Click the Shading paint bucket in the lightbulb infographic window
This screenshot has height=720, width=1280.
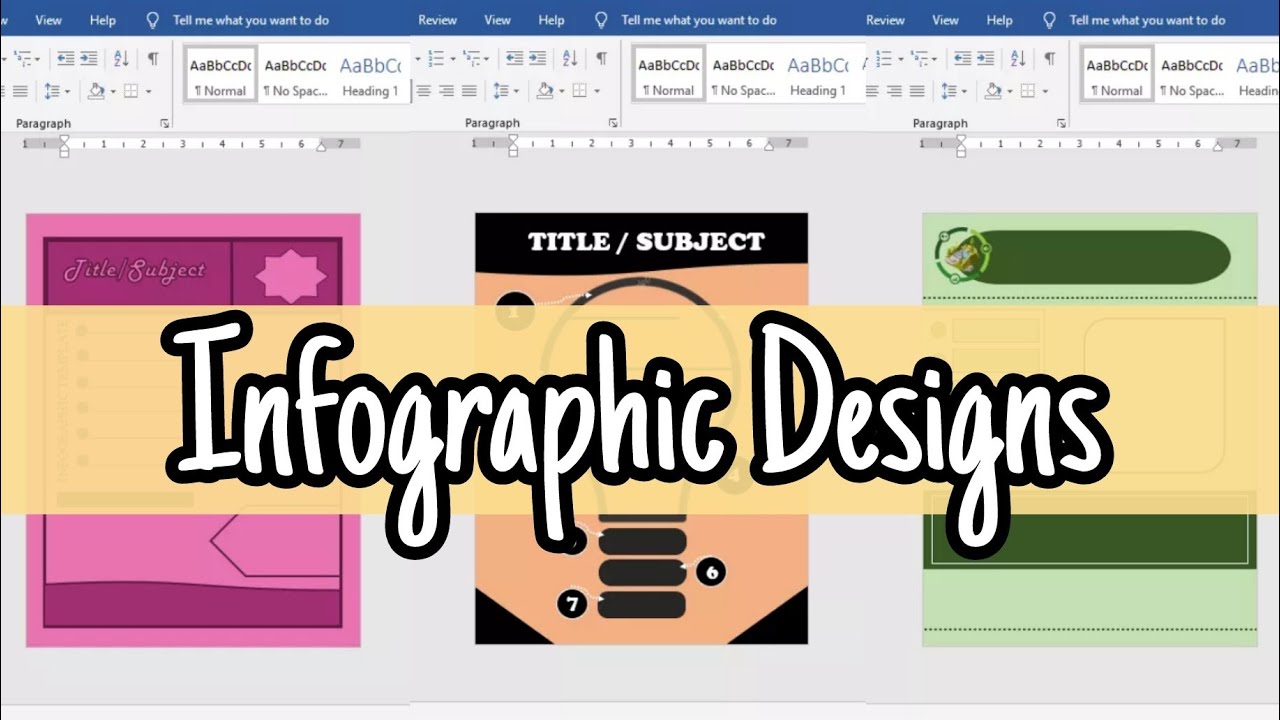coord(544,91)
